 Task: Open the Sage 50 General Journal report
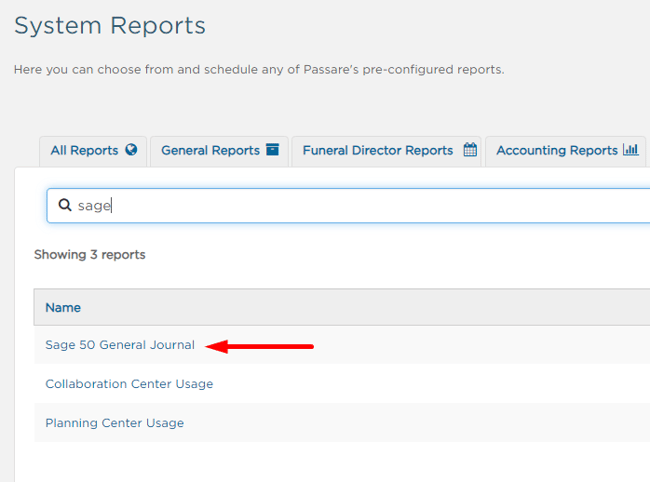pos(120,345)
